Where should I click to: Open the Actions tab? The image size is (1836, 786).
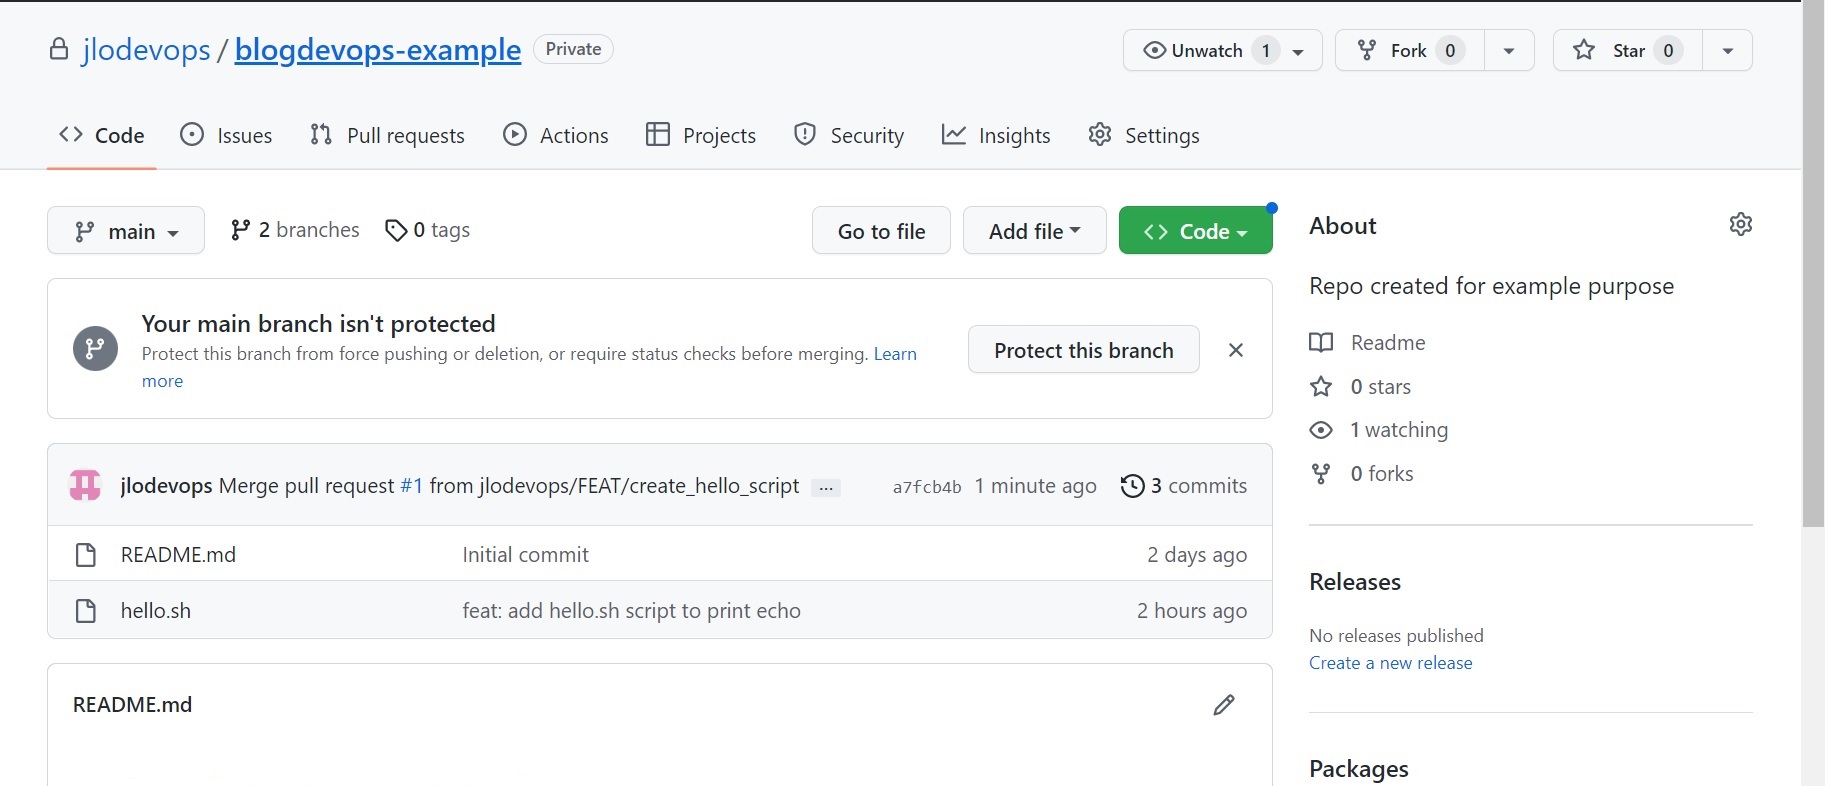[556, 135]
